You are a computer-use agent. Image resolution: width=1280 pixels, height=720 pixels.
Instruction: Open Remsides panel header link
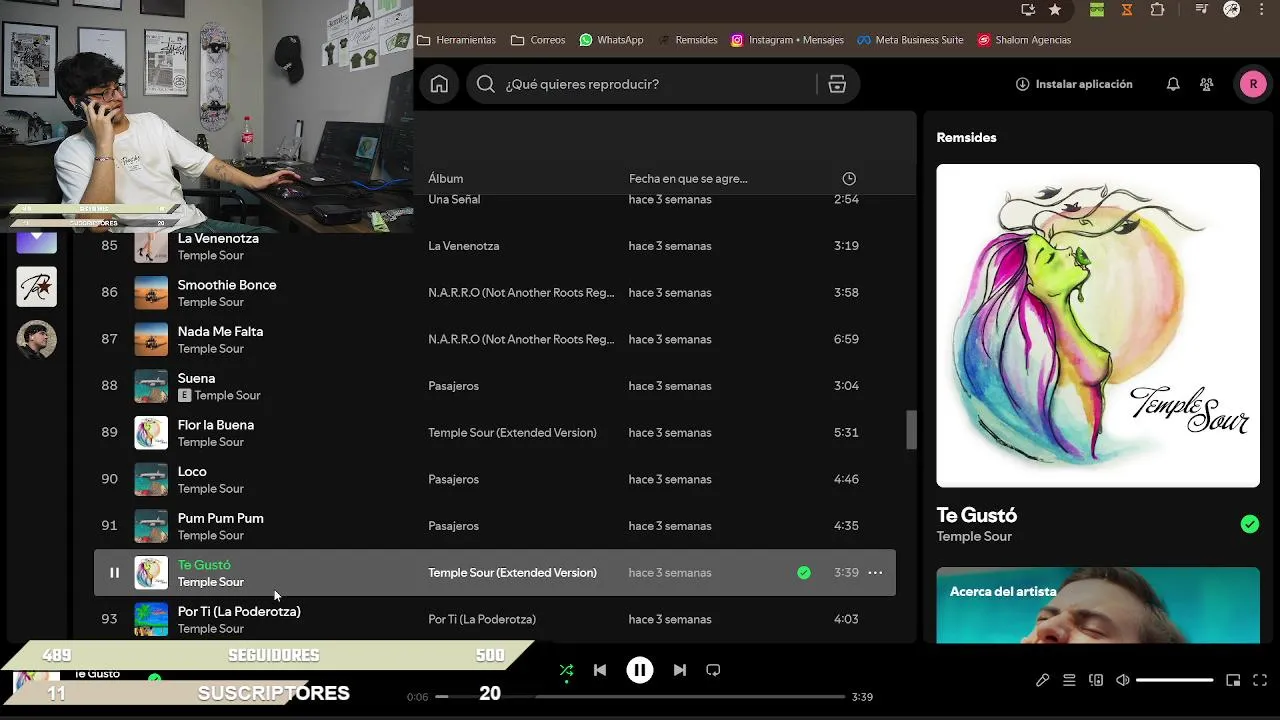click(x=967, y=138)
